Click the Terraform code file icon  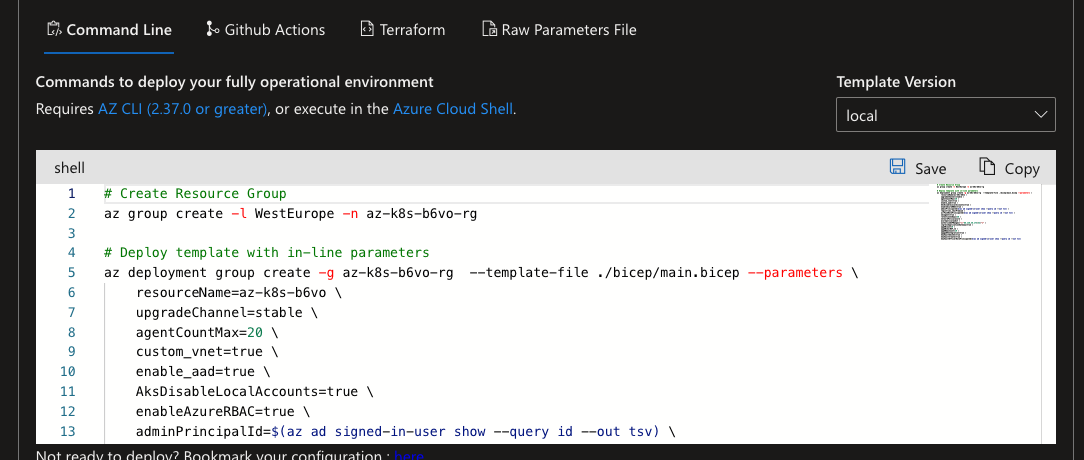pyautogui.click(x=367, y=29)
